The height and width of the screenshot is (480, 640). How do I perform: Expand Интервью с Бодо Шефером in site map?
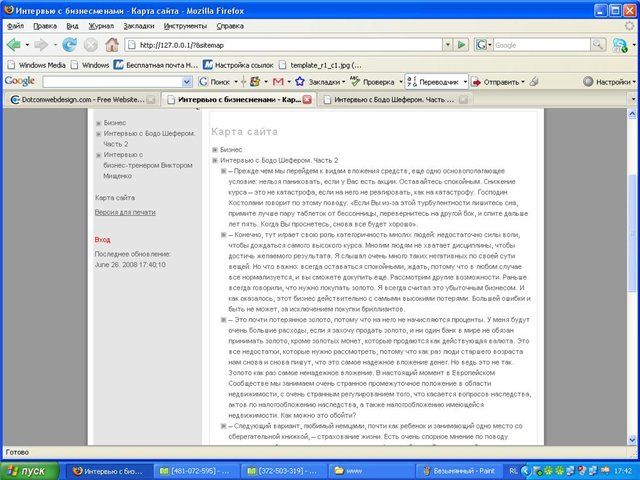pos(215,160)
